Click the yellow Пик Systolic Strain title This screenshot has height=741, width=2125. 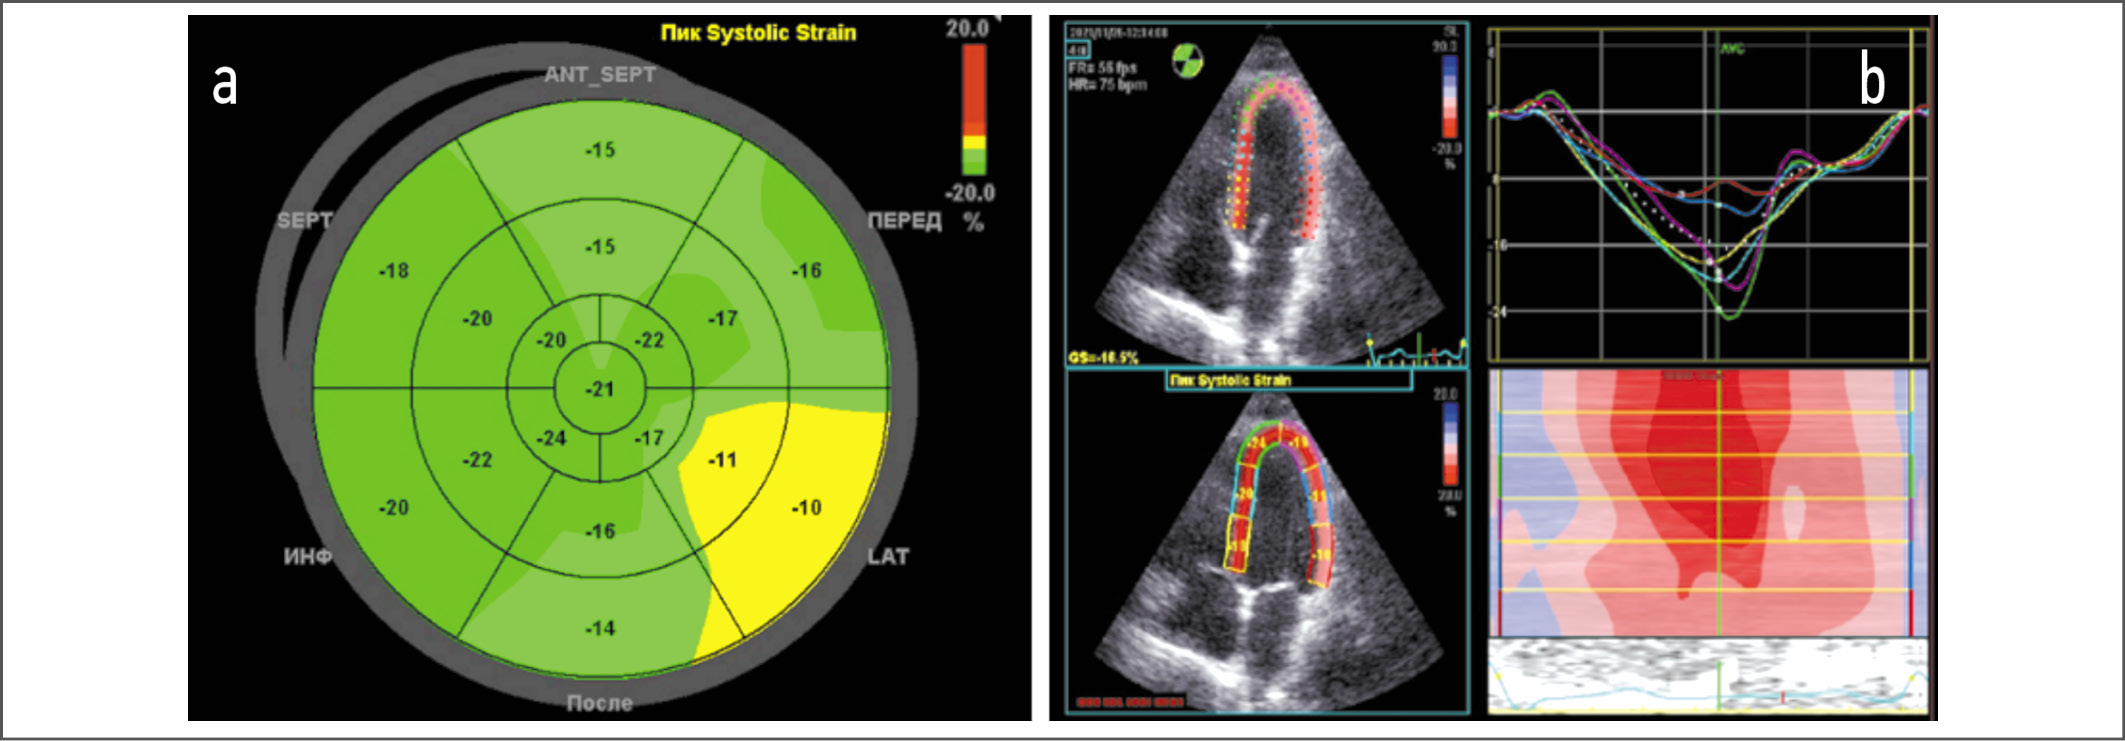(758, 33)
